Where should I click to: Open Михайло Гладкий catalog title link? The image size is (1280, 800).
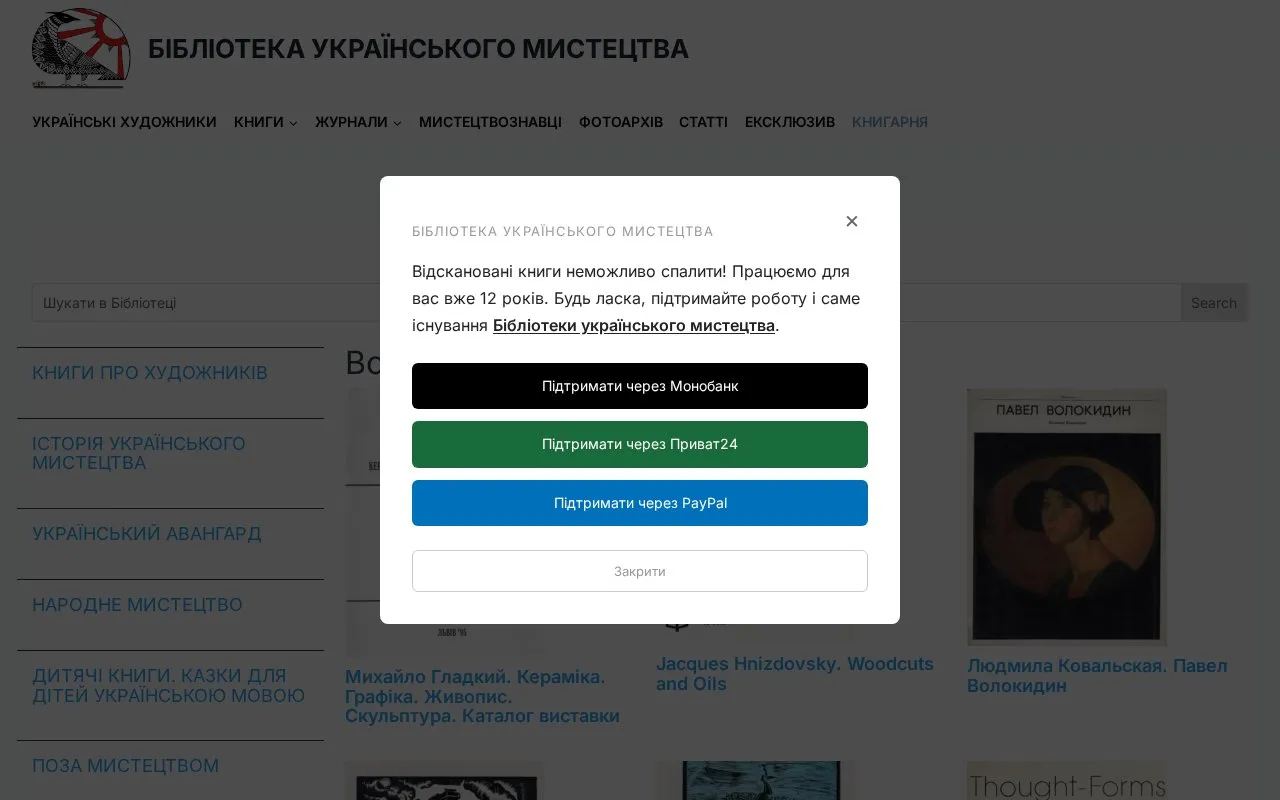coord(482,697)
